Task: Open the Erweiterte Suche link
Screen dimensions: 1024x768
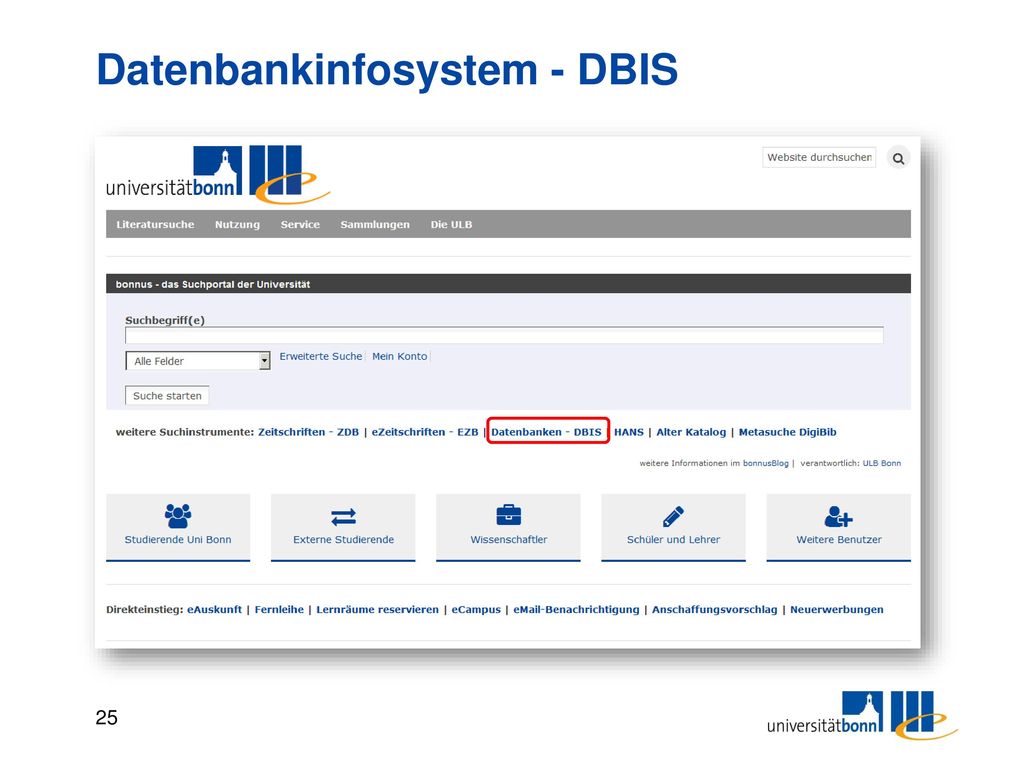Action: [321, 357]
